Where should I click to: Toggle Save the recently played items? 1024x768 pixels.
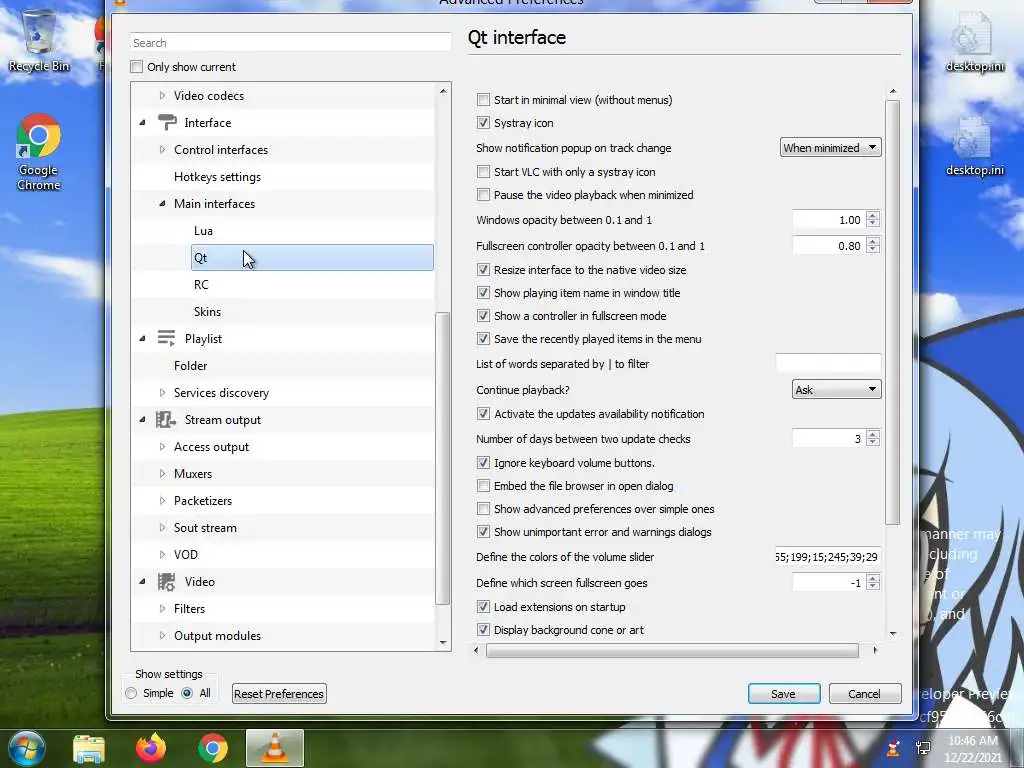[x=483, y=339]
